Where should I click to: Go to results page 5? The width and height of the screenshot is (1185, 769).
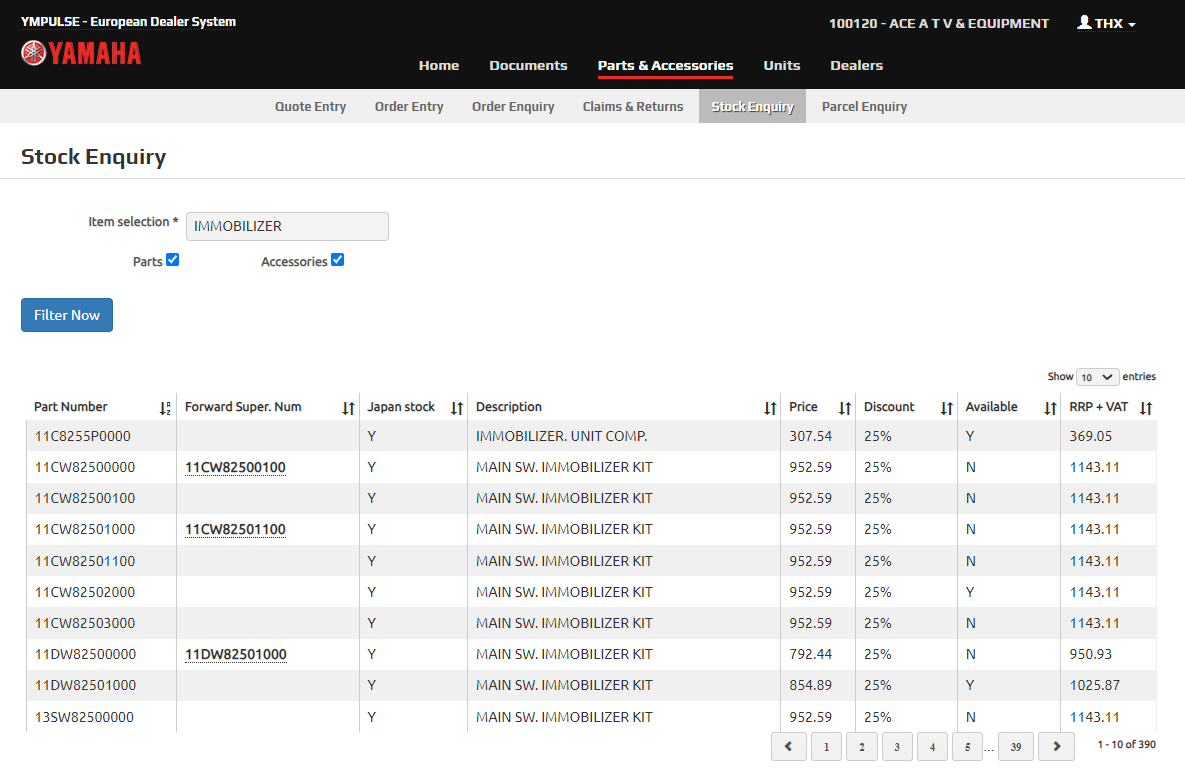click(967, 746)
